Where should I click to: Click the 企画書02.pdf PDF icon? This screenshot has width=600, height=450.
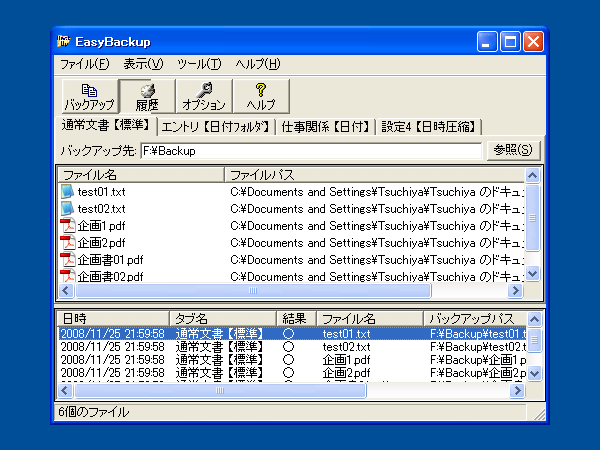(x=68, y=276)
